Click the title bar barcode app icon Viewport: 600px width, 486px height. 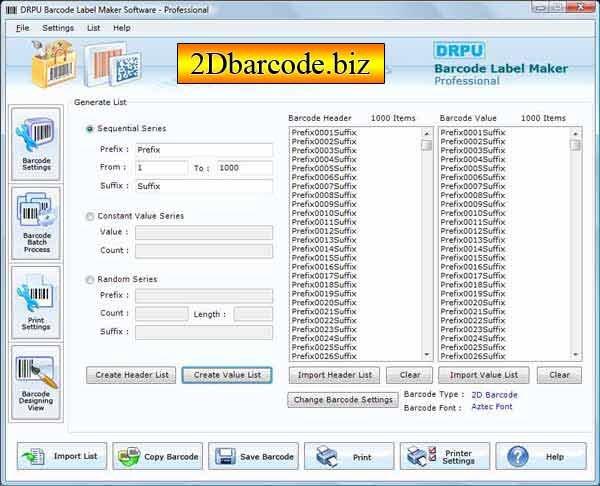coord(11,10)
